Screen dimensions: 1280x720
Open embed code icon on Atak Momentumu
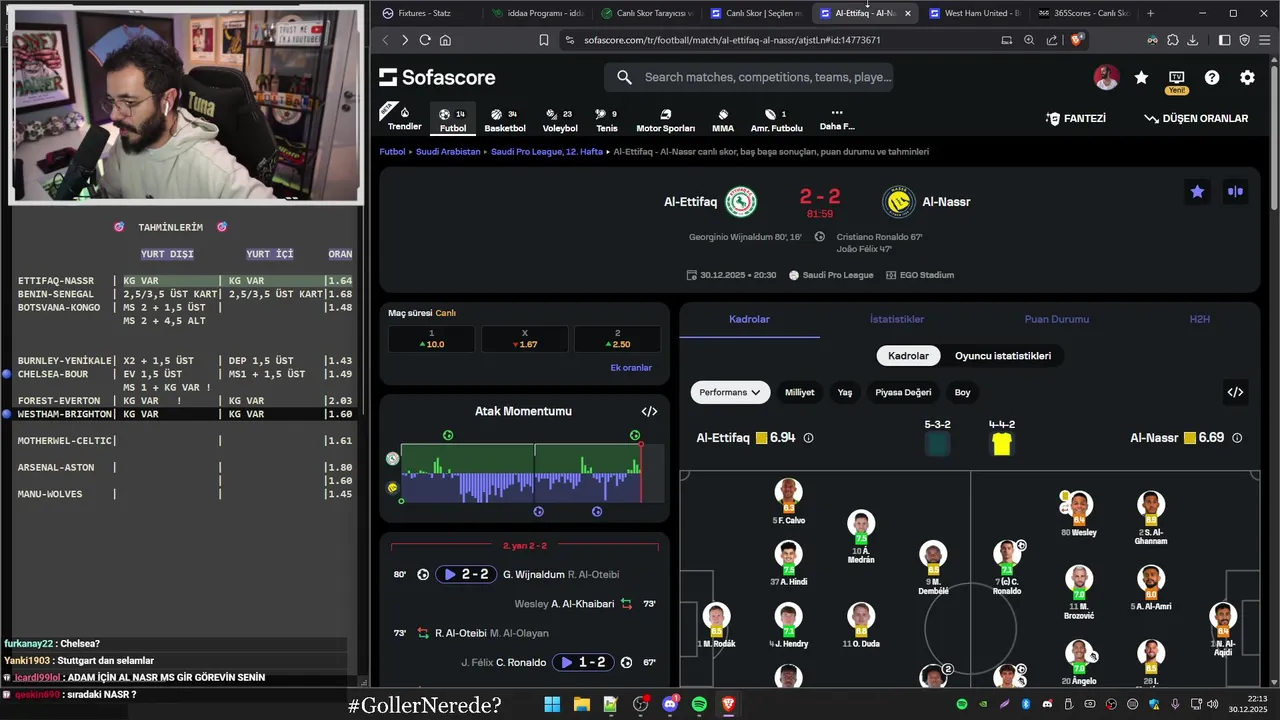tap(649, 411)
